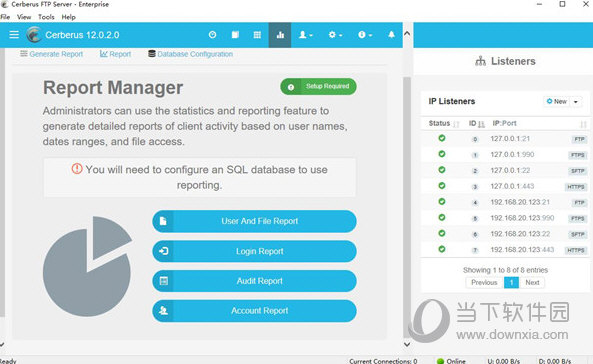
Task: Click SFTP badge on 127.0.0.1:22 row
Action: pos(578,171)
